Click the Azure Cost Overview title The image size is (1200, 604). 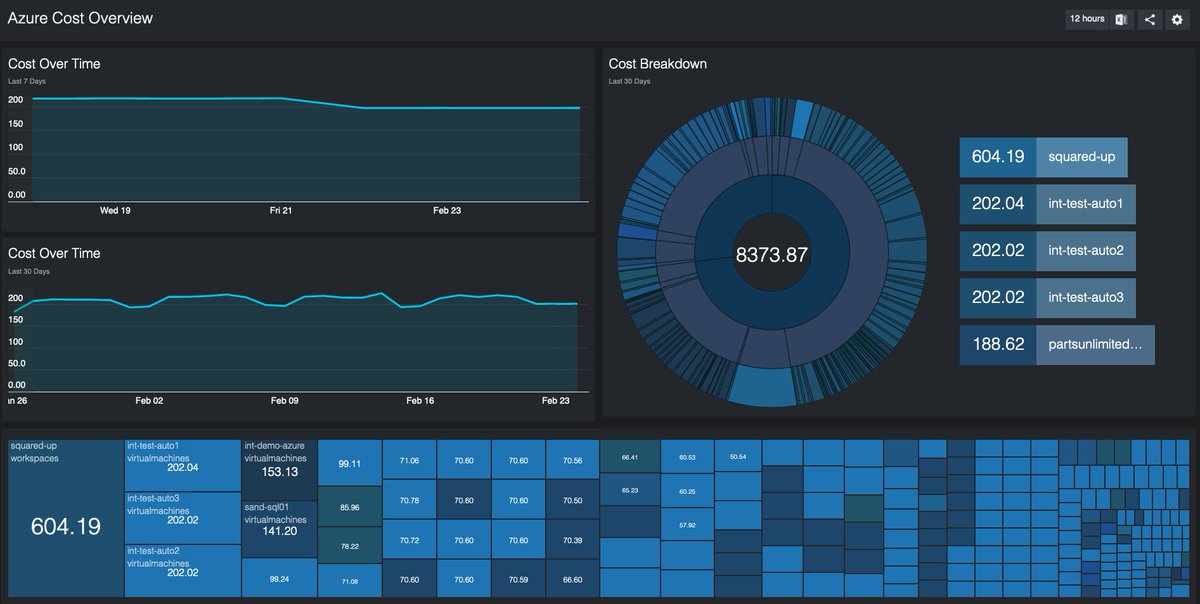coord(80,18)
